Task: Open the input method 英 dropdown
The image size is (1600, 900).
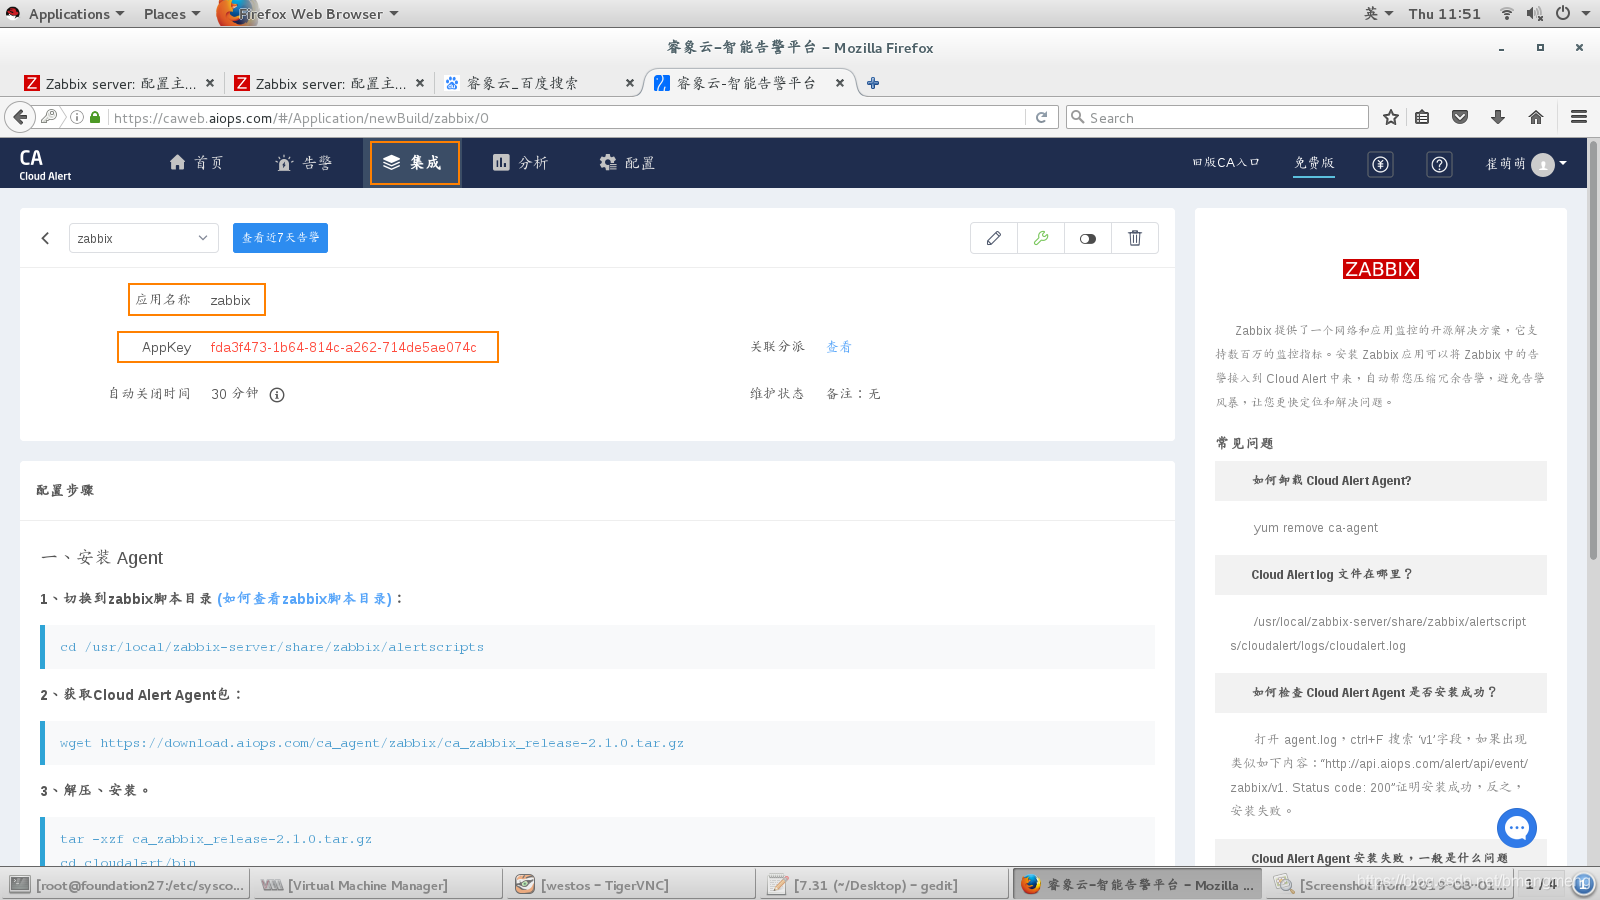Action: click(1378, 14)
